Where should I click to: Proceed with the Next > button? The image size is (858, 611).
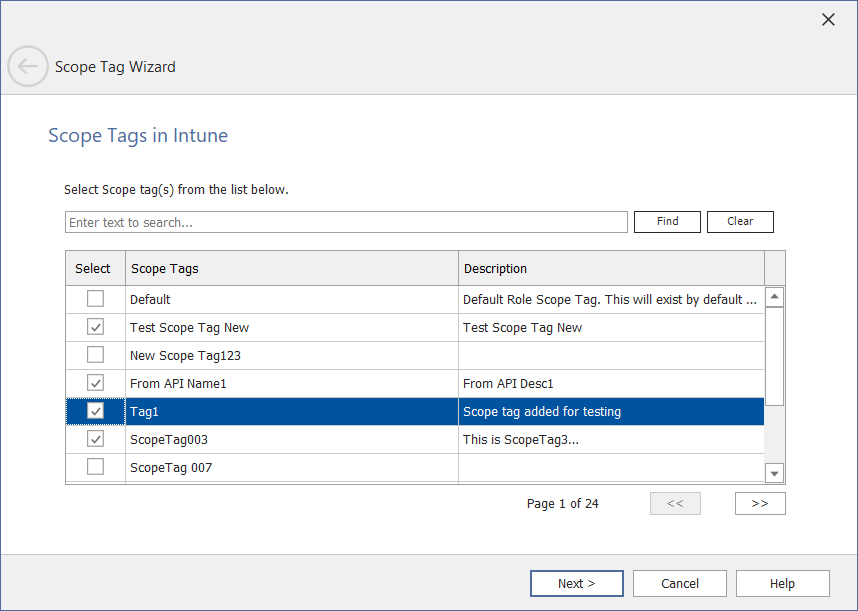[577, 584]
